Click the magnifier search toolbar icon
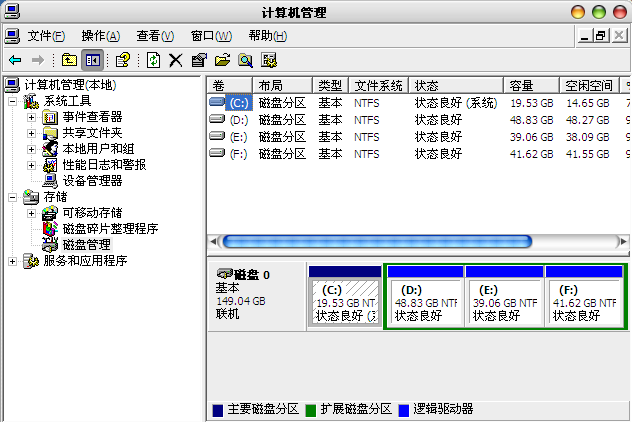This screenshot has height=425, width=643. click(x=245, y=60)
